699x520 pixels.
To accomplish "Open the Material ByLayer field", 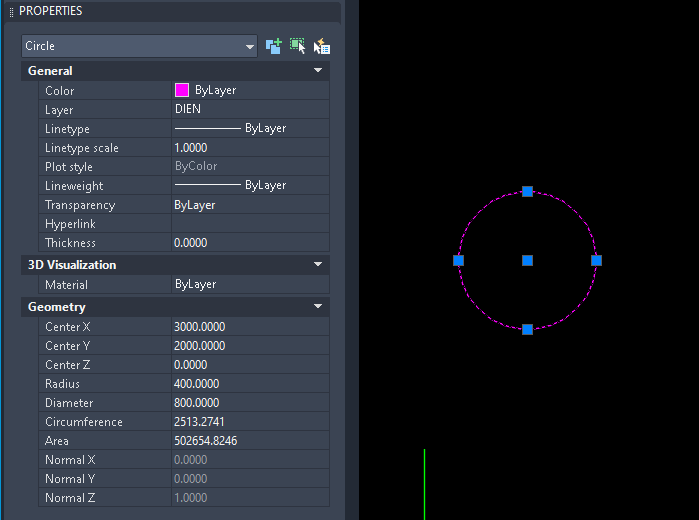I will pyautogui.click(x=251, y=285).
